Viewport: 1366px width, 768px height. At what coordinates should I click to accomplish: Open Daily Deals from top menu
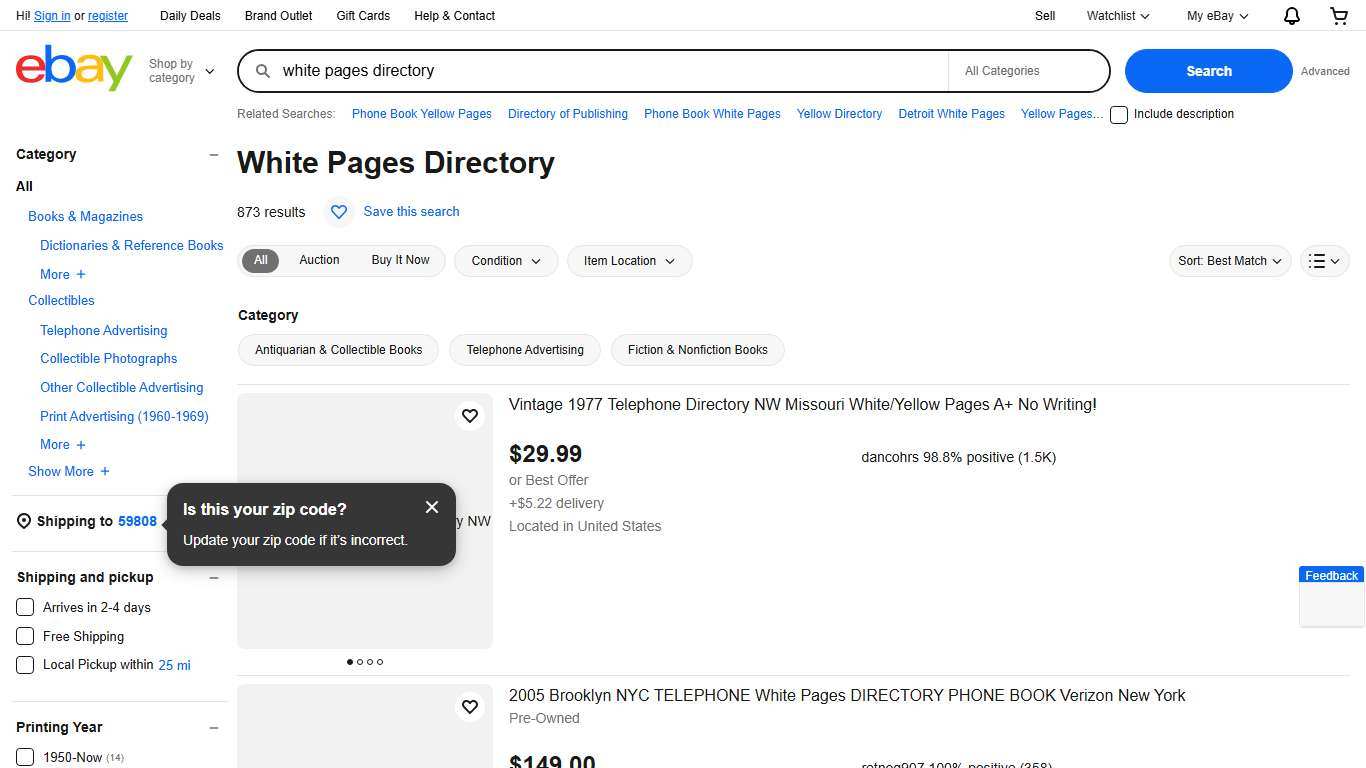[x=190, y=16]
